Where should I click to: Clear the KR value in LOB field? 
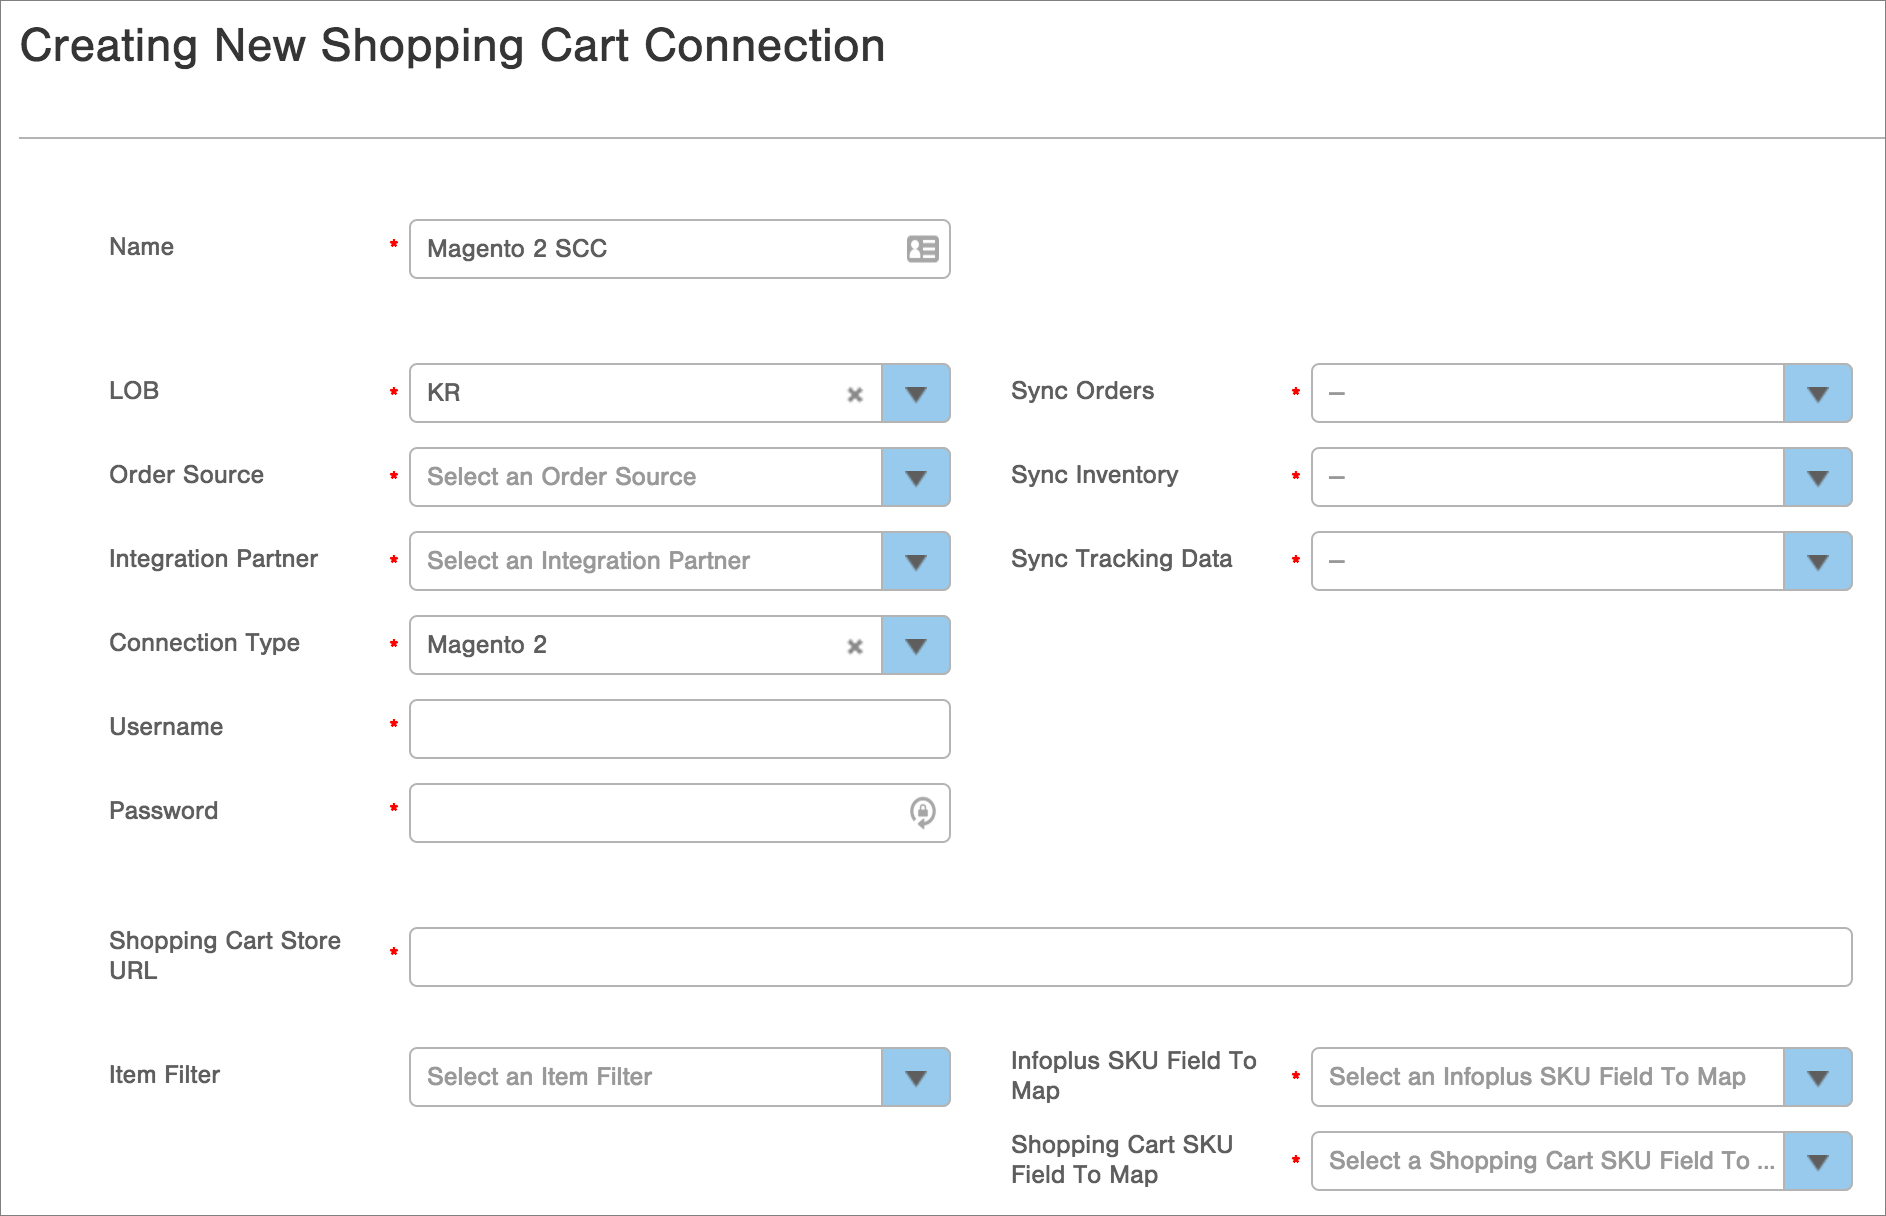click(x=855, y=394)
